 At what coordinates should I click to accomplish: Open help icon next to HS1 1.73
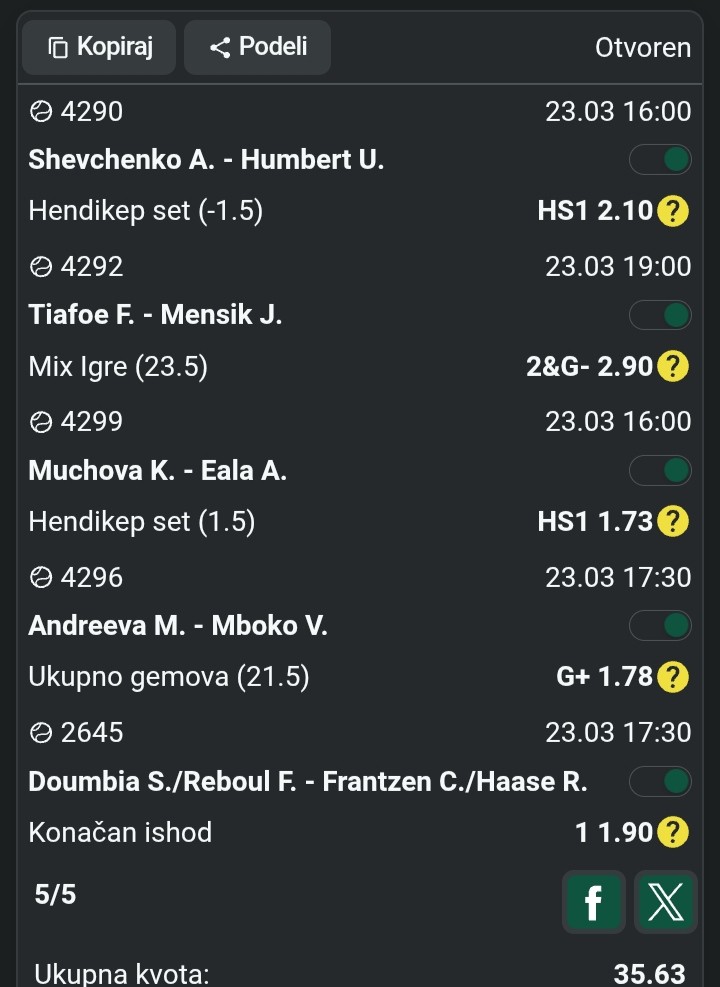click(675, 521)
